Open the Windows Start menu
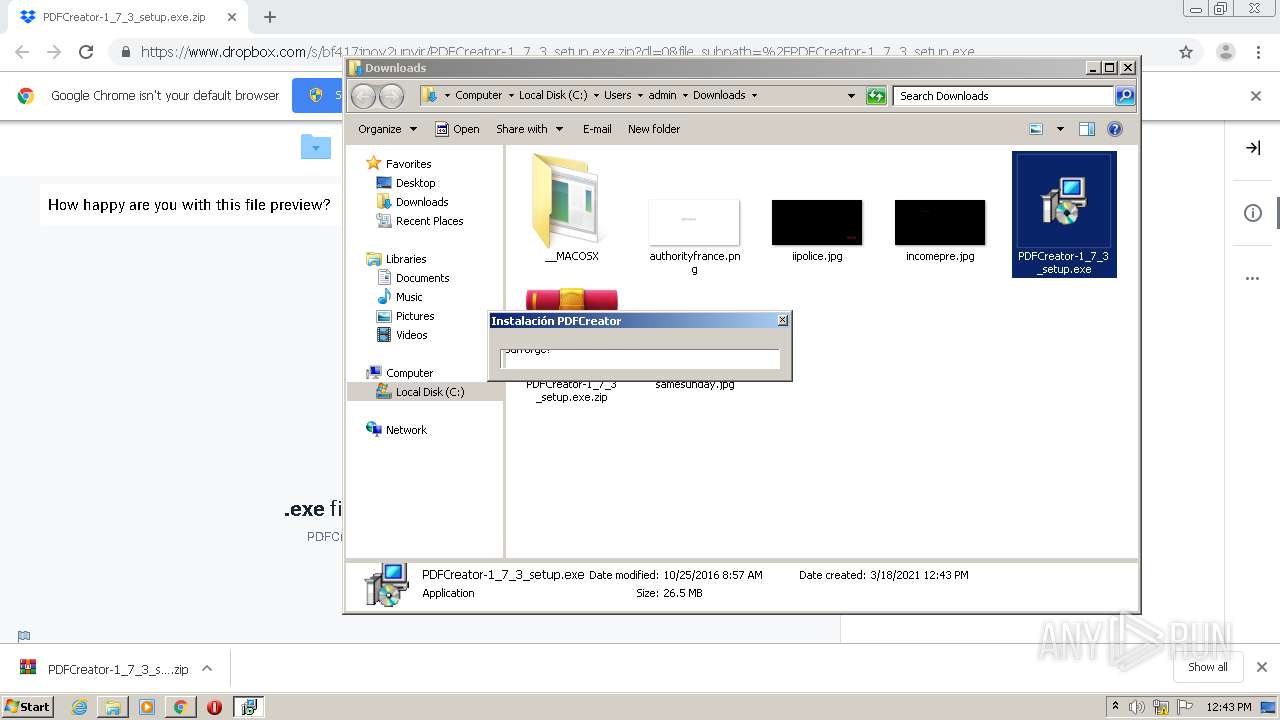Image resolution: width=1280 pixels, height=720 pixels. [27, 706]
